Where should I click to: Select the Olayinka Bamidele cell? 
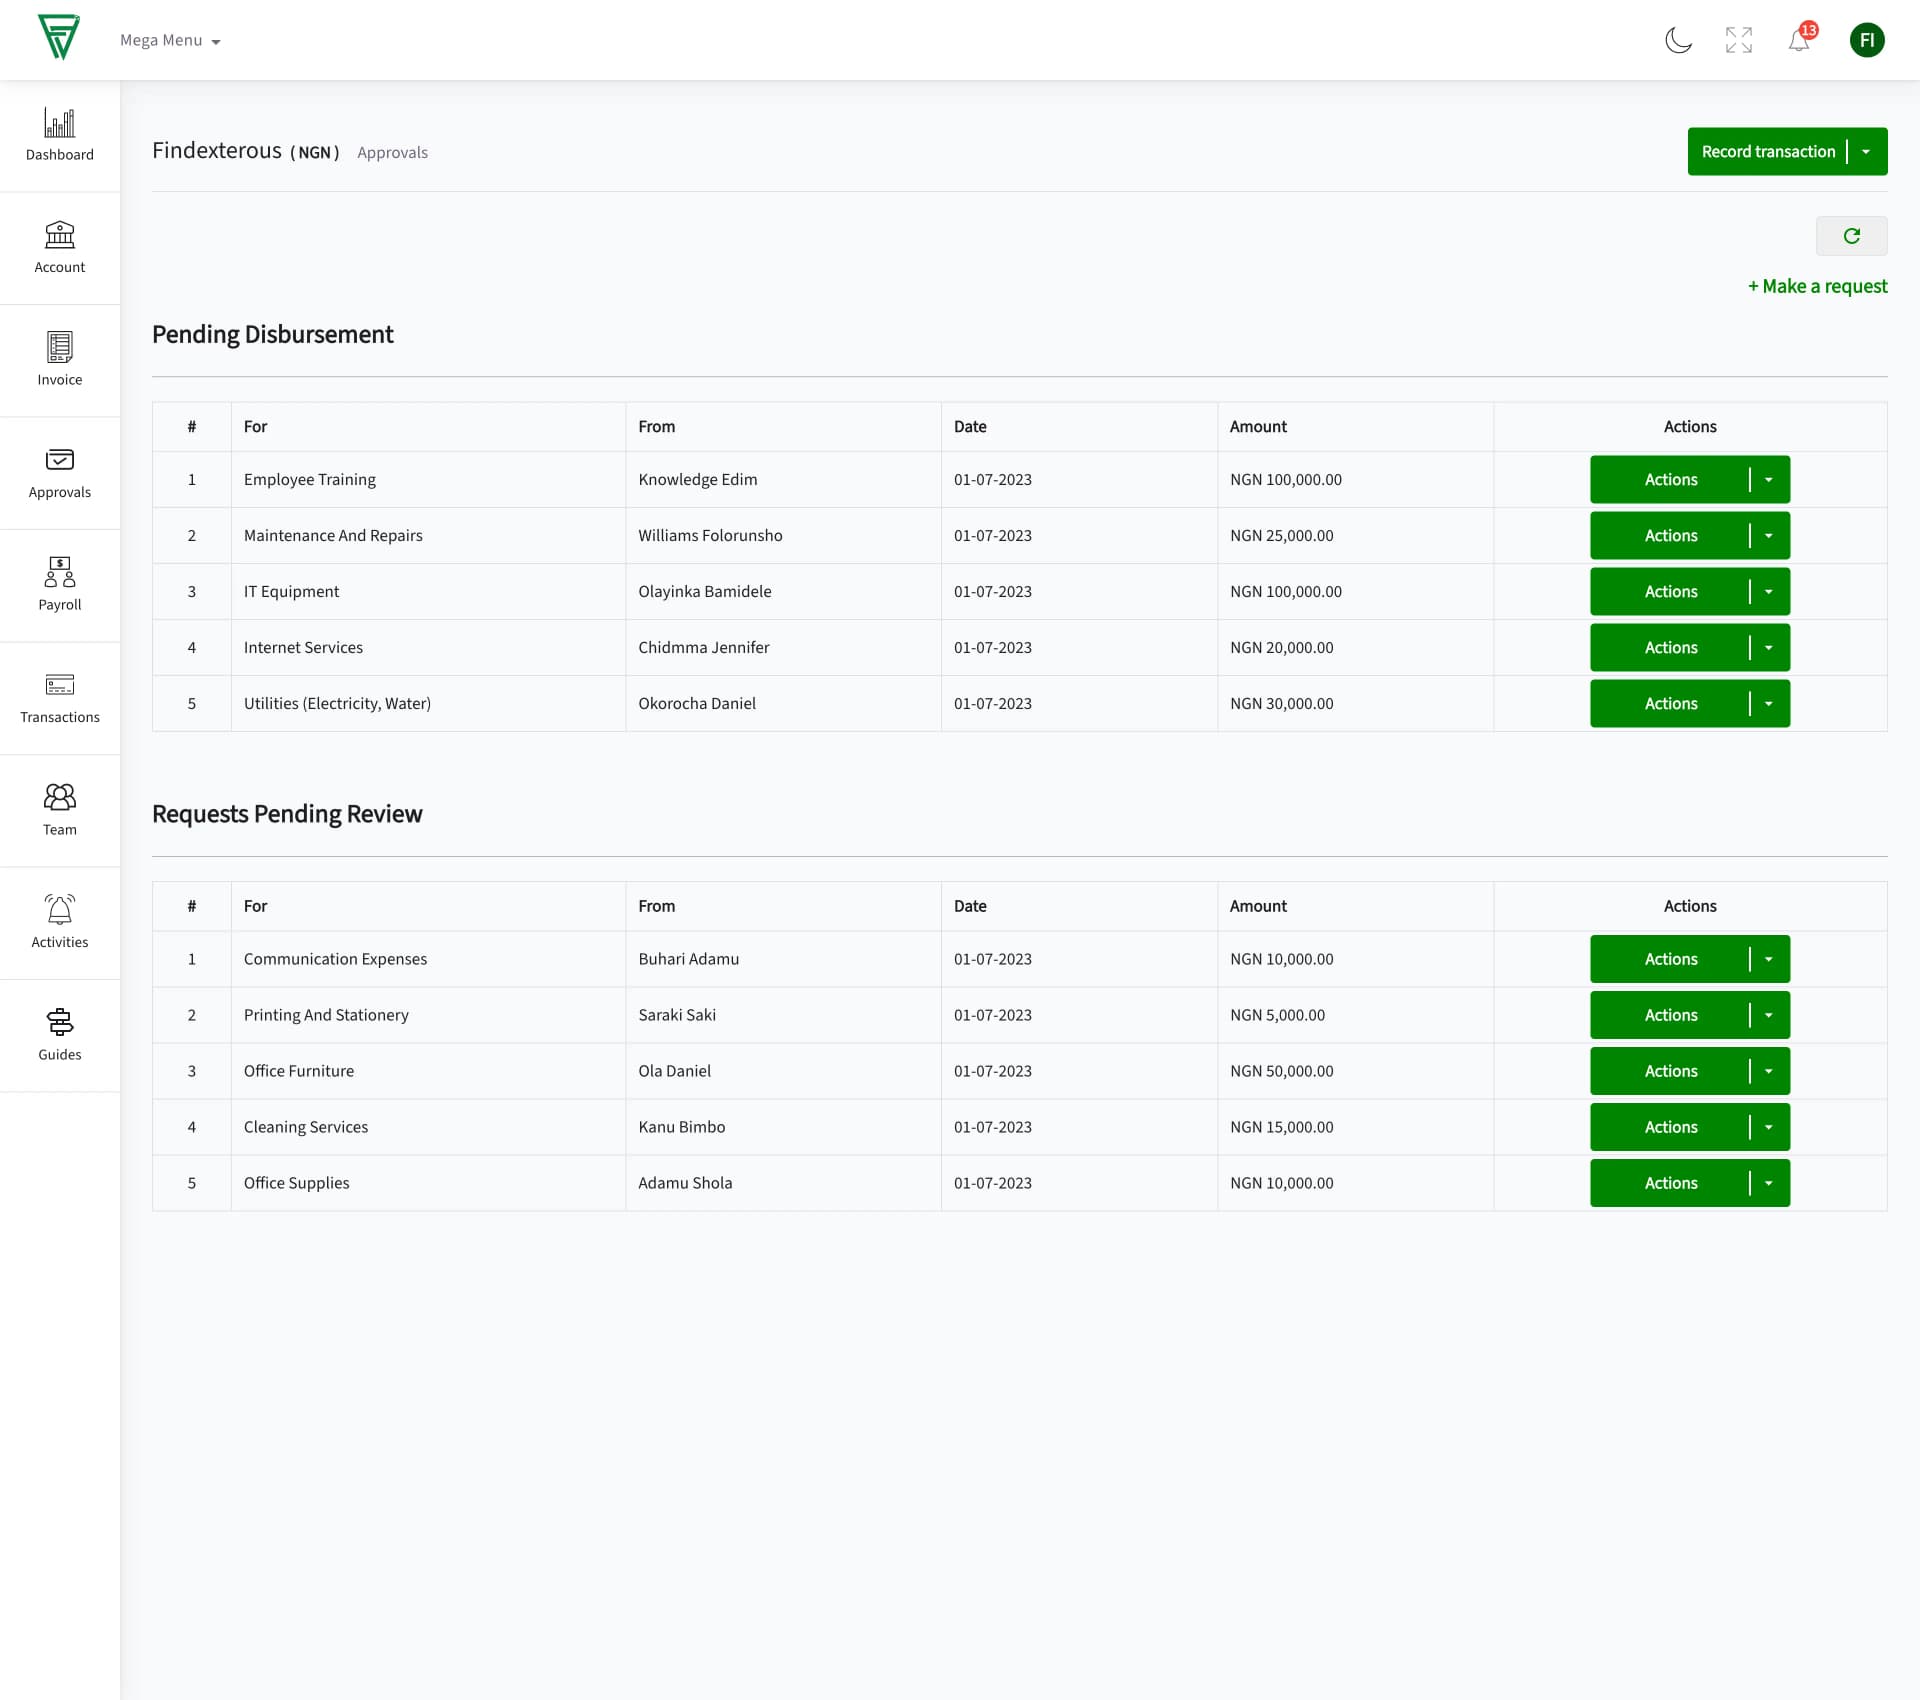[783, 591]
